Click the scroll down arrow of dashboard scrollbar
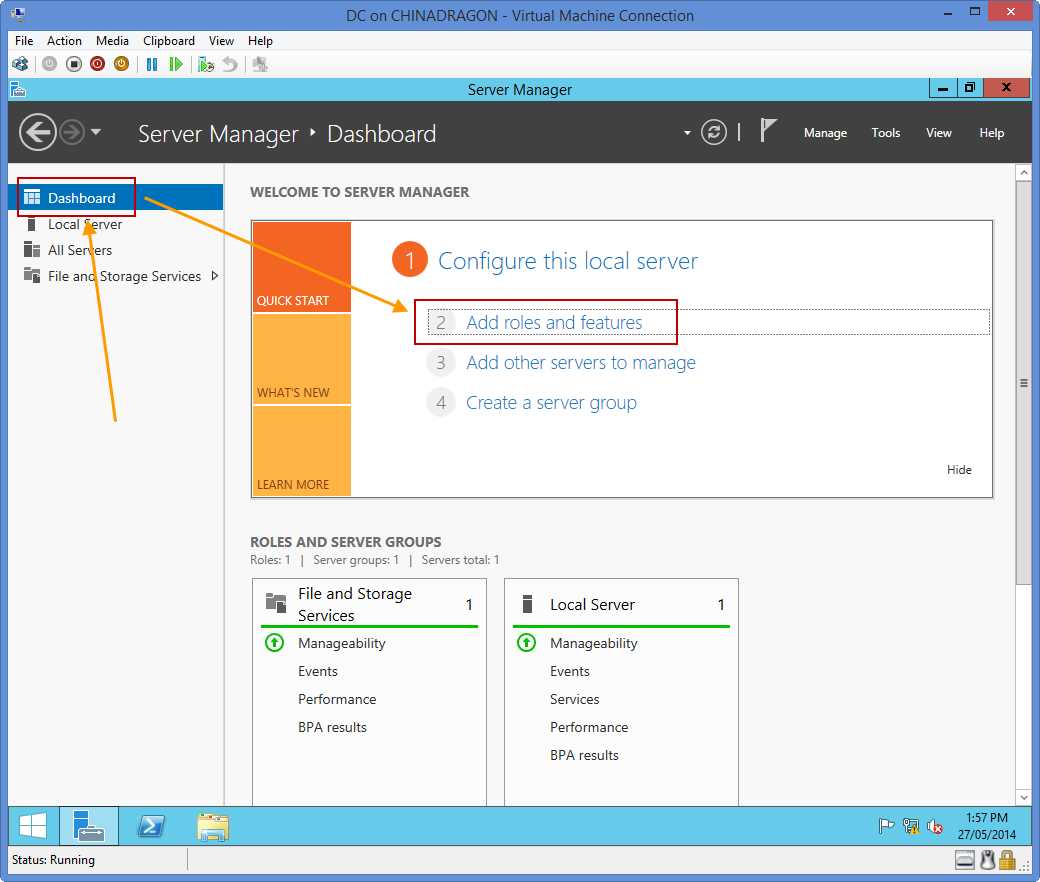 click(x=1023, y=798)
